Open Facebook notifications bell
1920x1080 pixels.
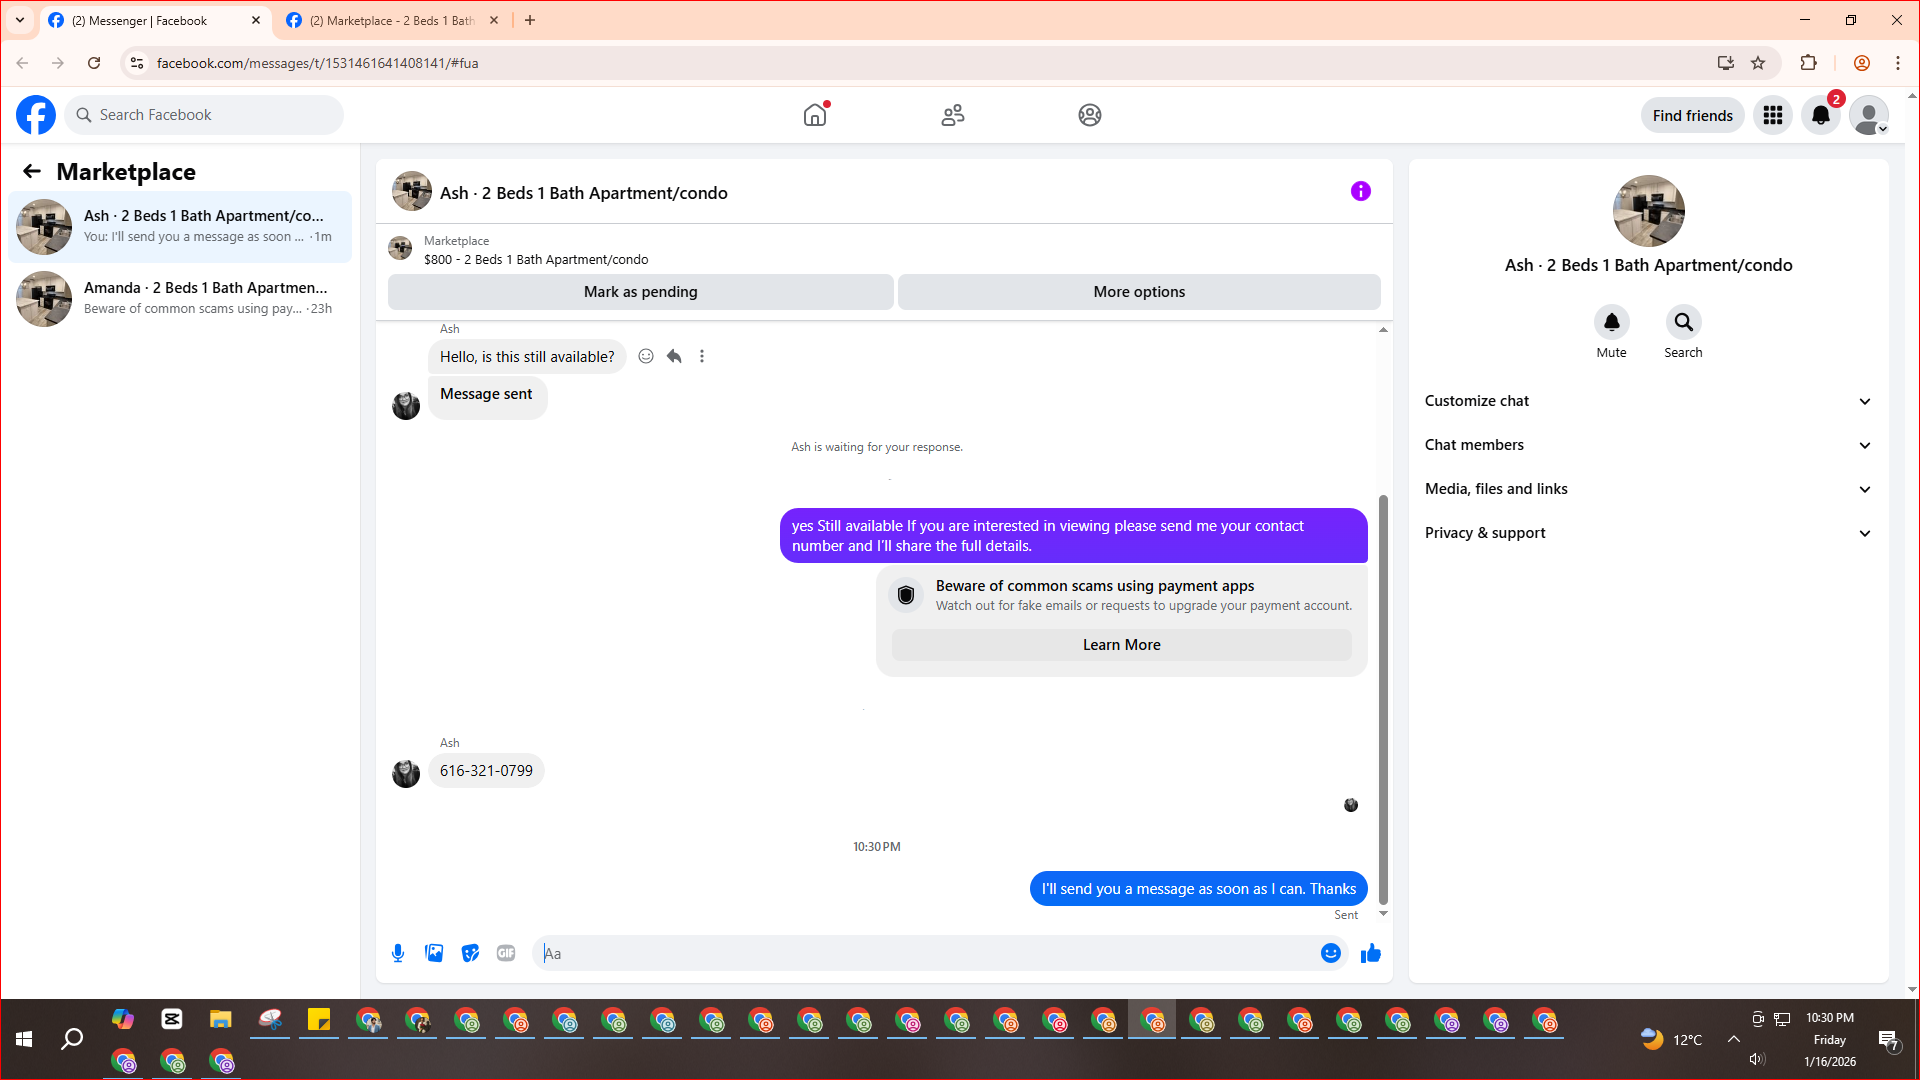pos(1820,115)
